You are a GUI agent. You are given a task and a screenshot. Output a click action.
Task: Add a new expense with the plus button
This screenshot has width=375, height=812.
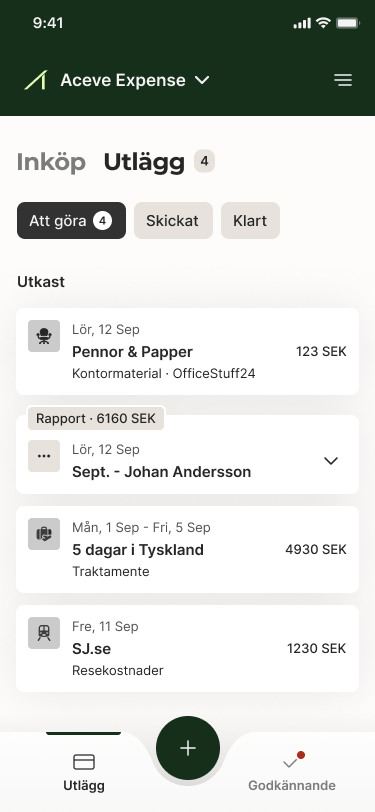[188, 748]
